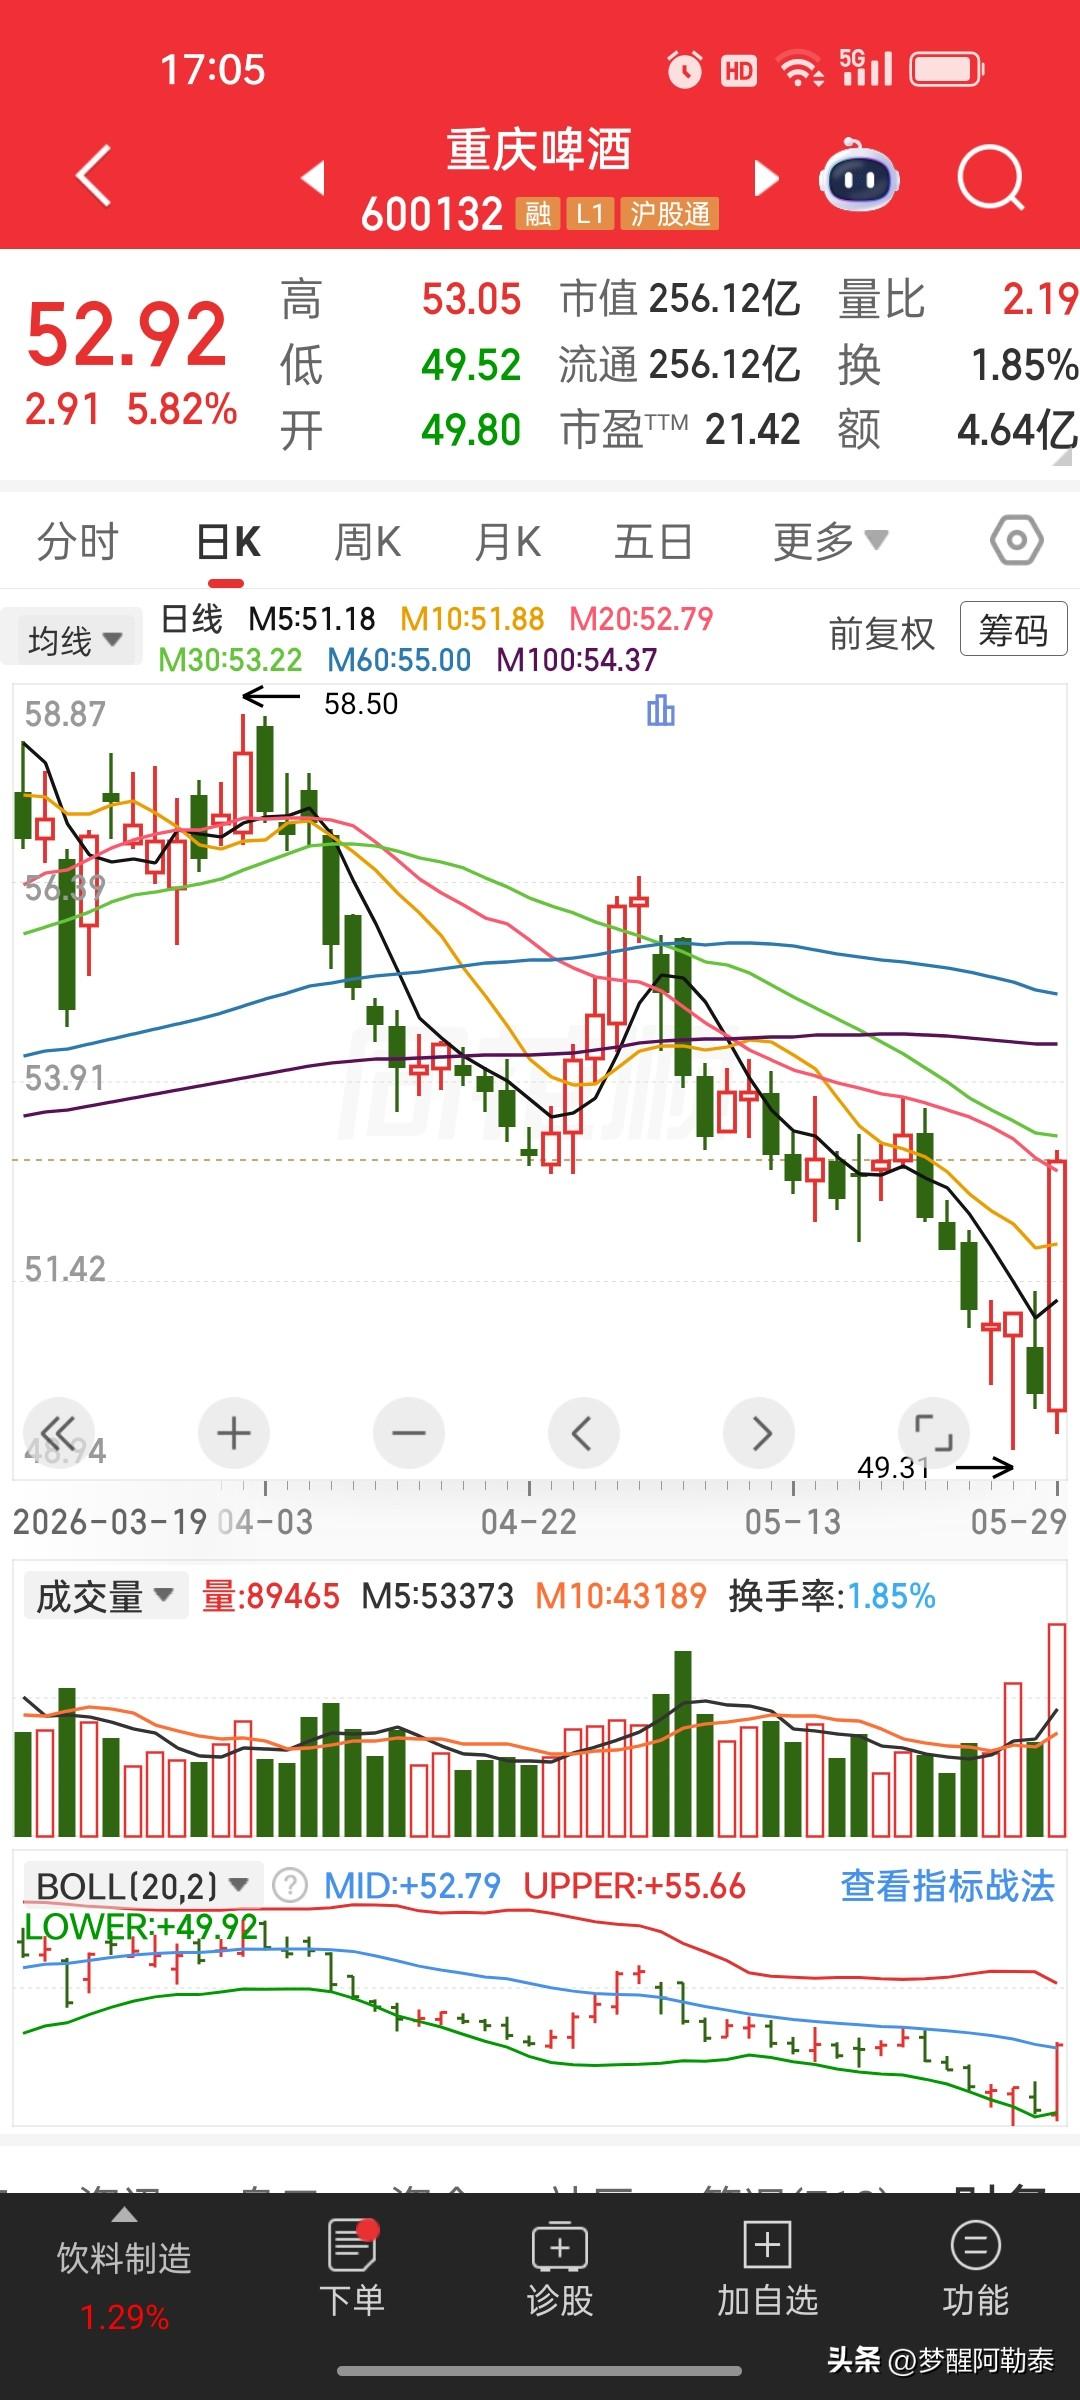Tap current price 52.92

[127, 334]
